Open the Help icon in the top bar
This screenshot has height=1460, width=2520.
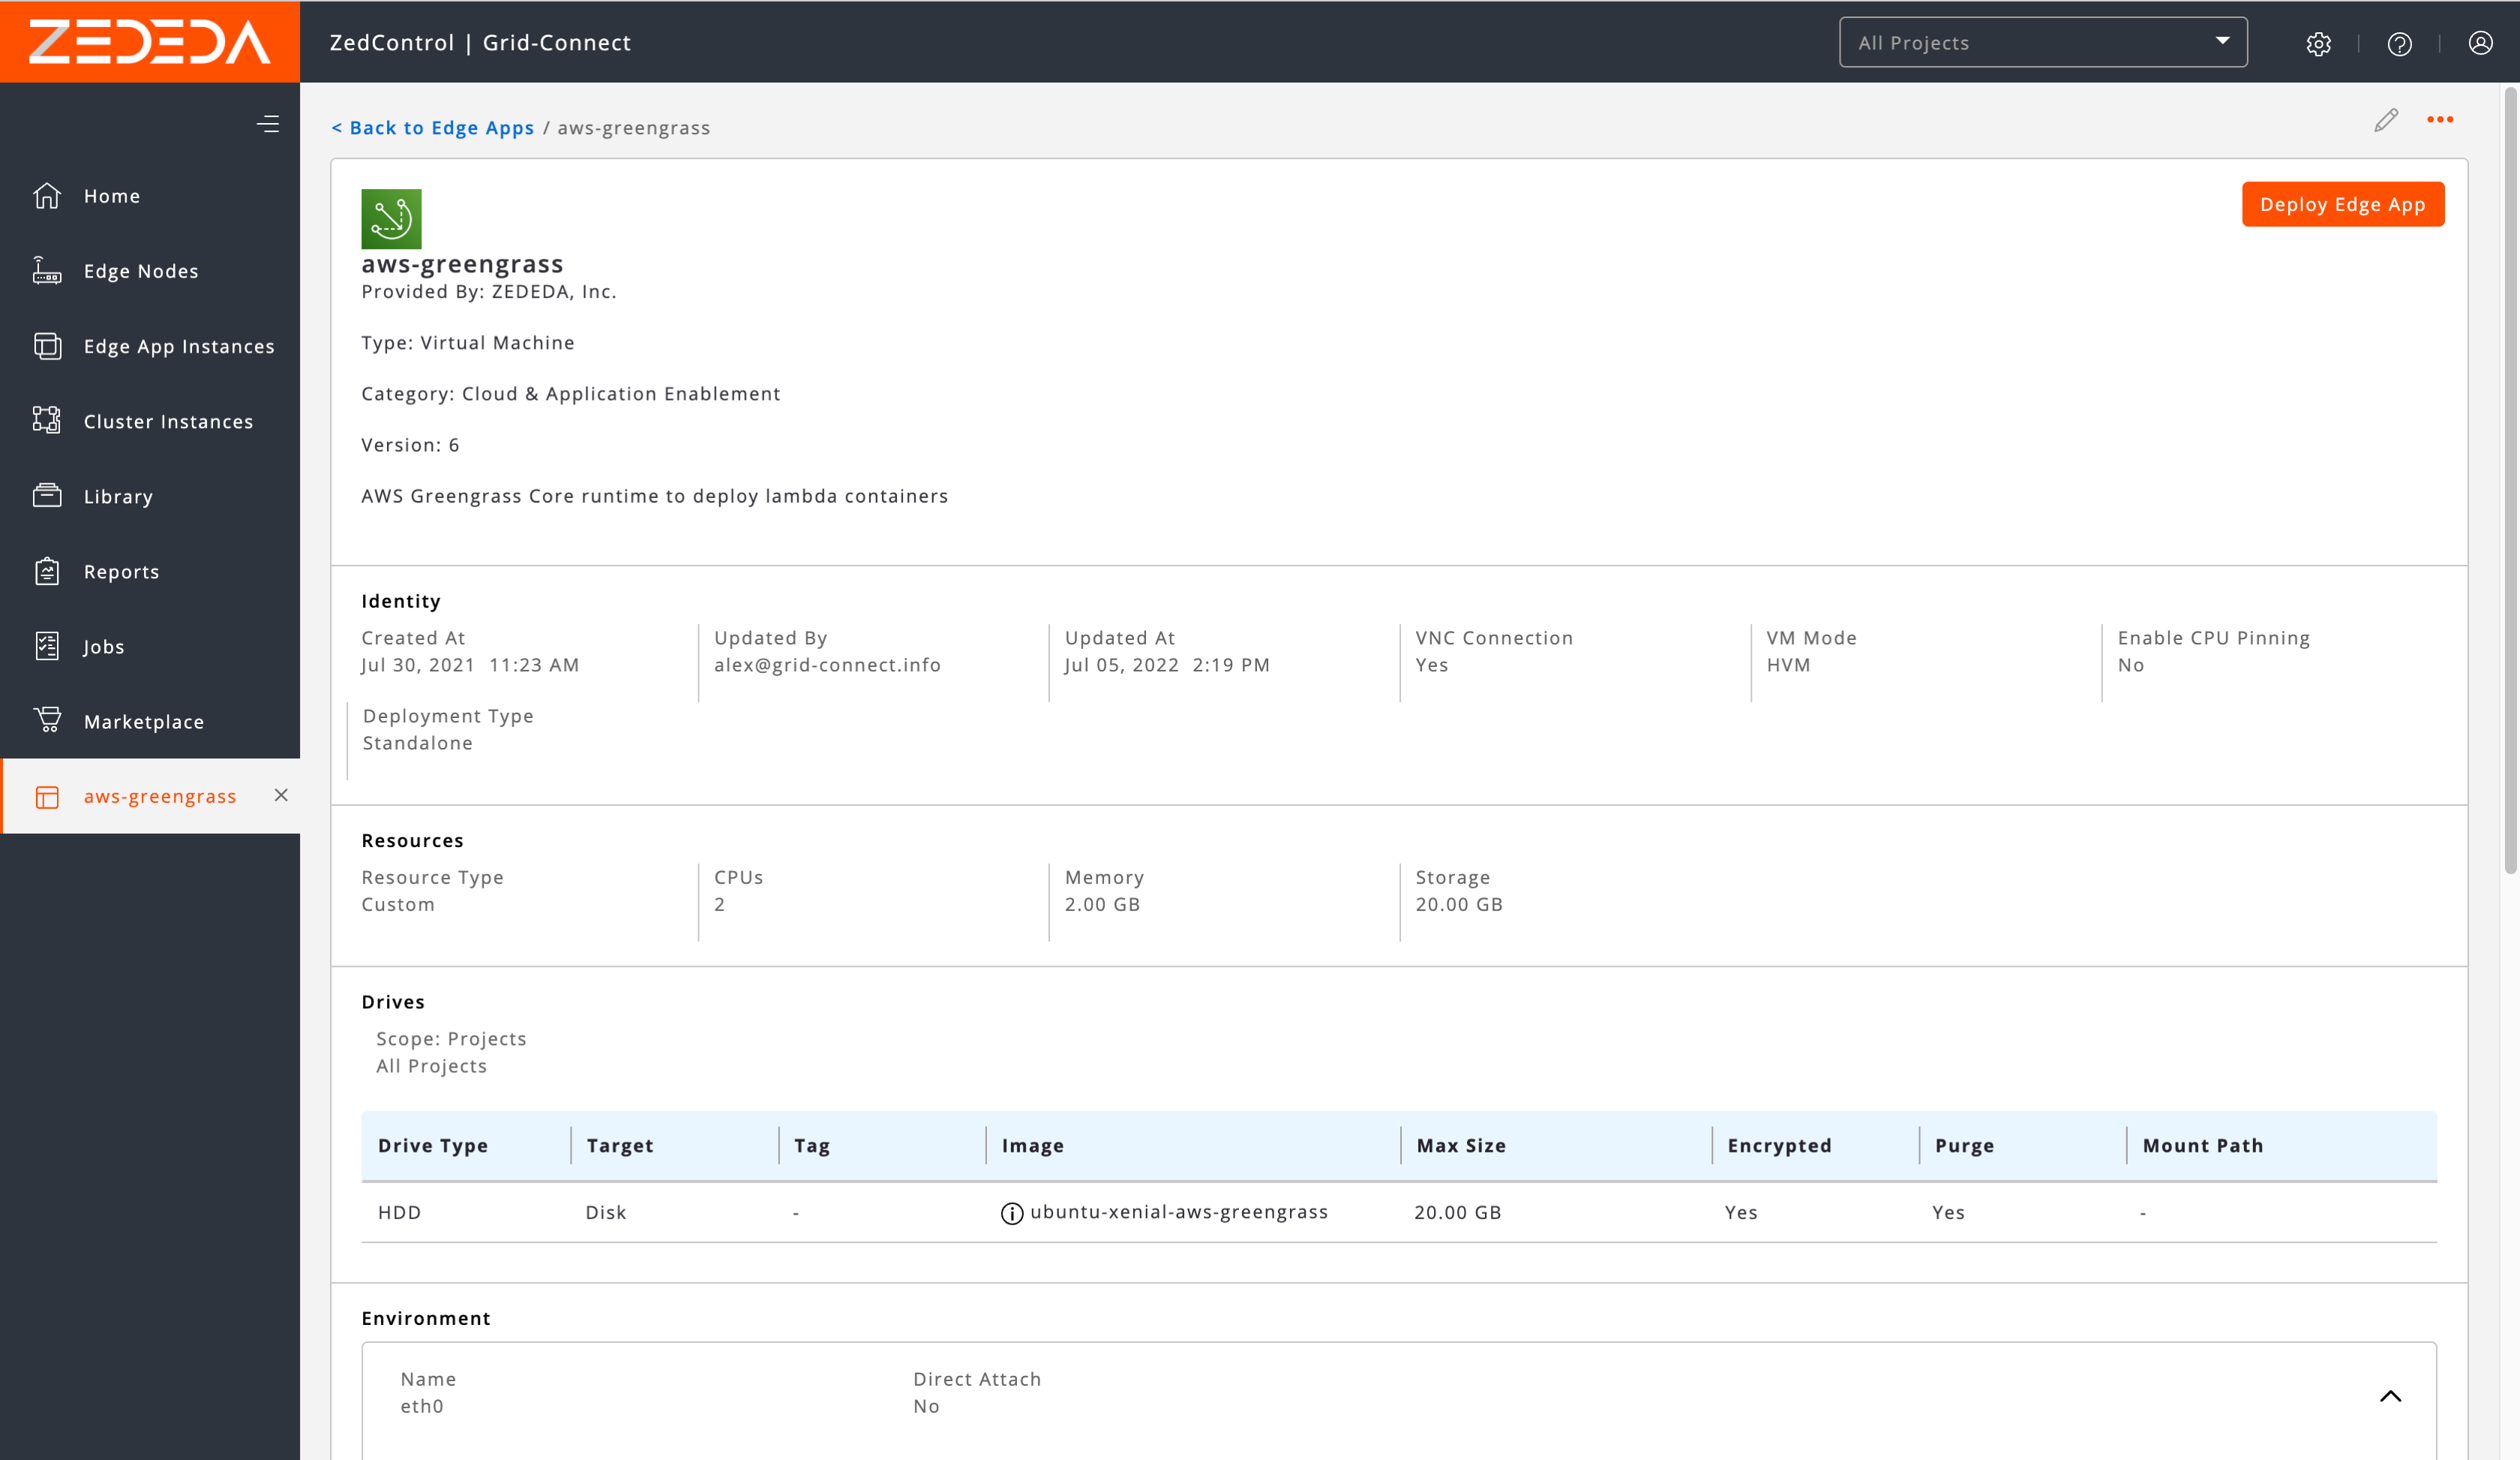coord(2400,43)
